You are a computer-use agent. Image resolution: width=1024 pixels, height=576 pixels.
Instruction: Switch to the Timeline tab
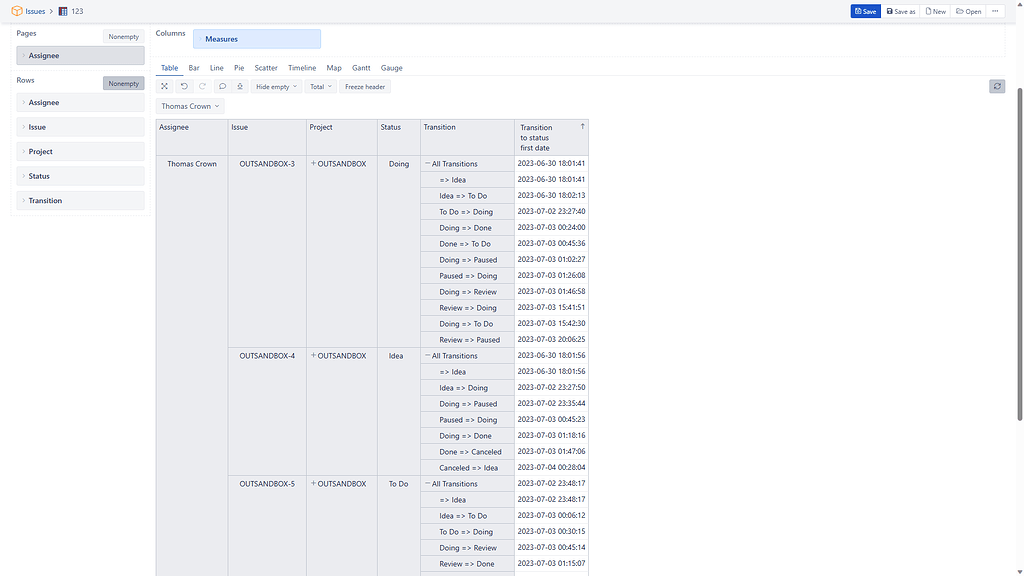302,68
